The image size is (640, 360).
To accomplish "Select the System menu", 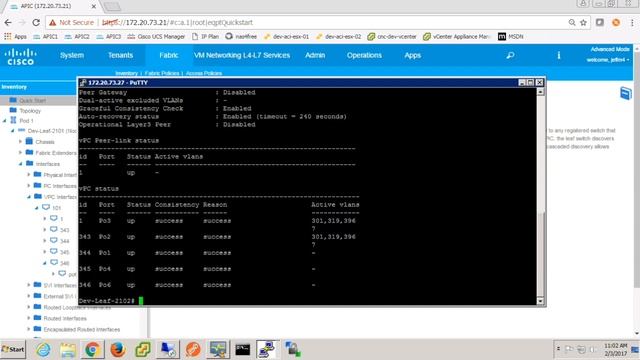I will [x=72, y=55].
